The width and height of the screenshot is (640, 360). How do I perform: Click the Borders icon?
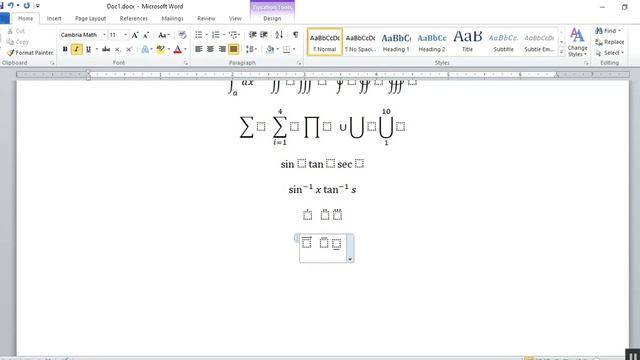tap(287, 49)
